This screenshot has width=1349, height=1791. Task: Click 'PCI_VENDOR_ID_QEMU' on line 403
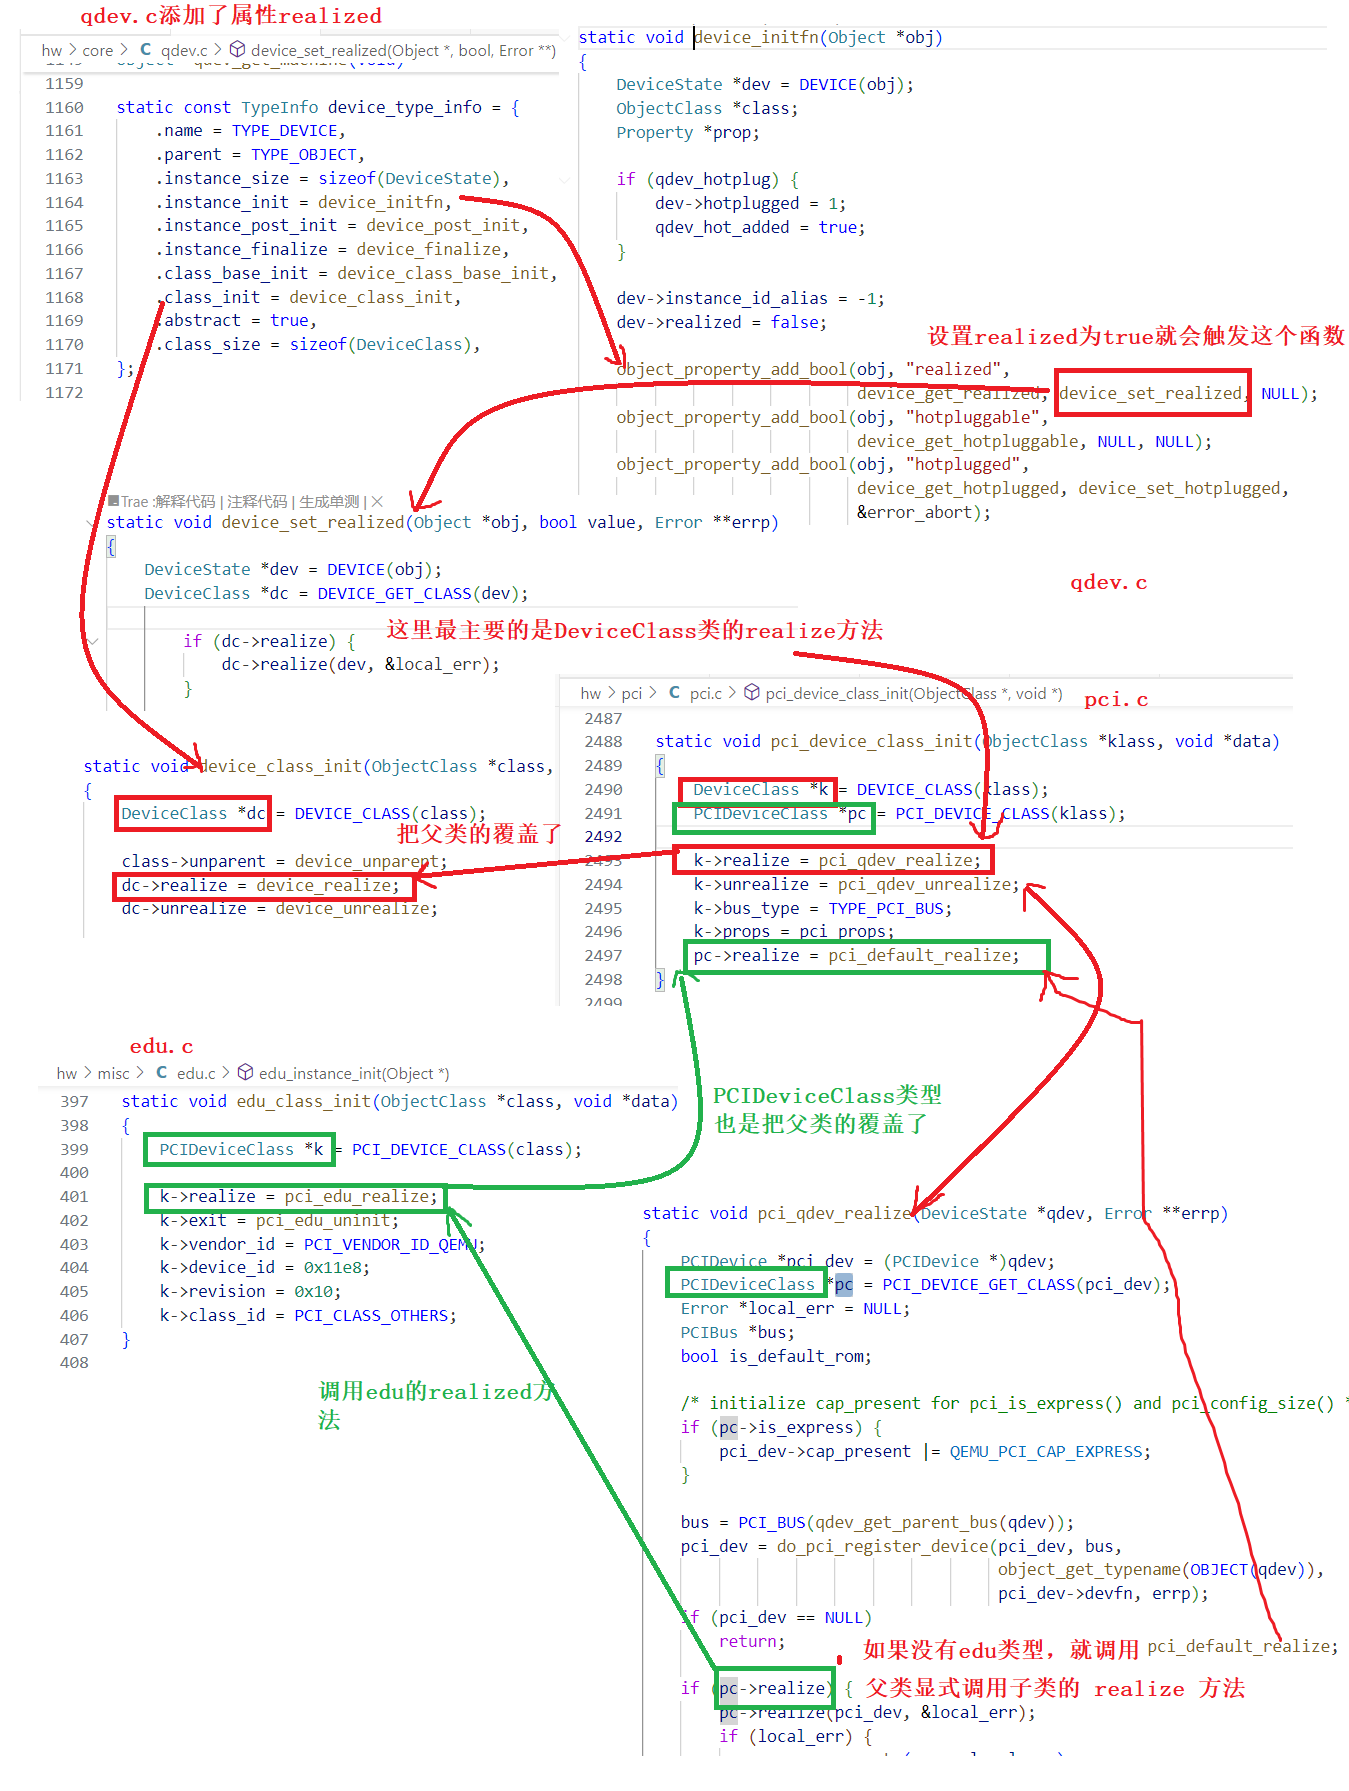pyautogui.click(x=391, y=1244)
